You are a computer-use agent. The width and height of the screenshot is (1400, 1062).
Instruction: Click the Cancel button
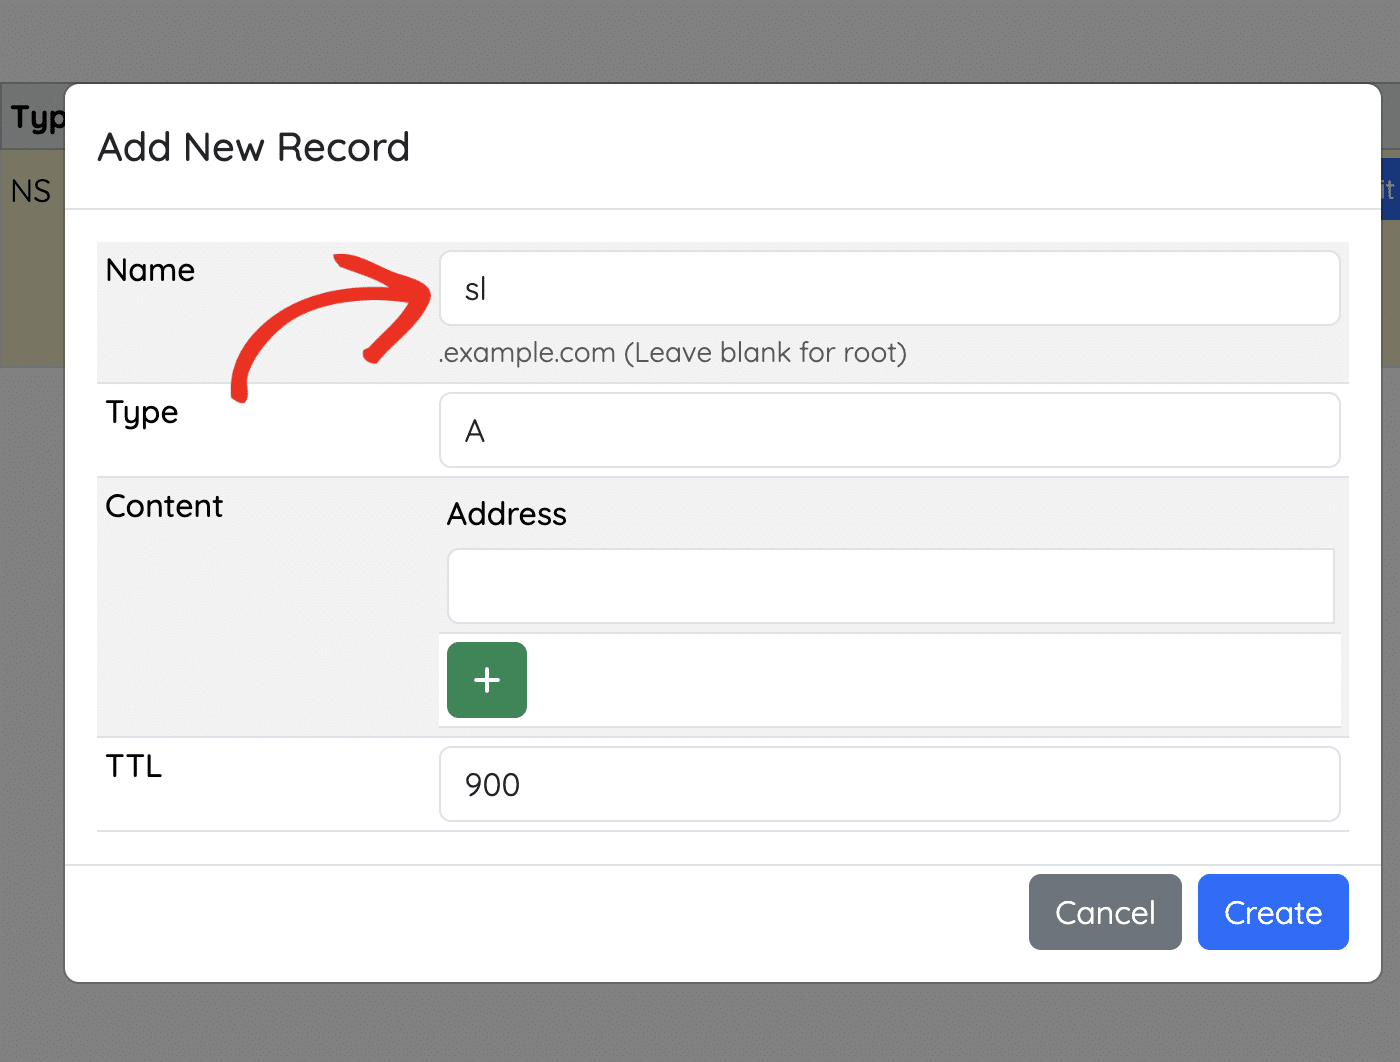click(1105, 912)
